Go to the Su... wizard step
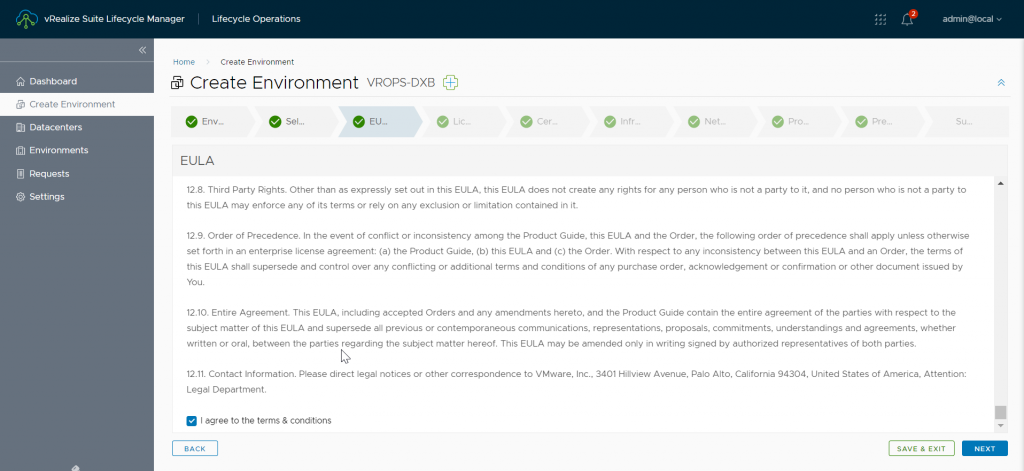Screen dimensions: 1024x471 pyautogui.click(x=967, y=122)
